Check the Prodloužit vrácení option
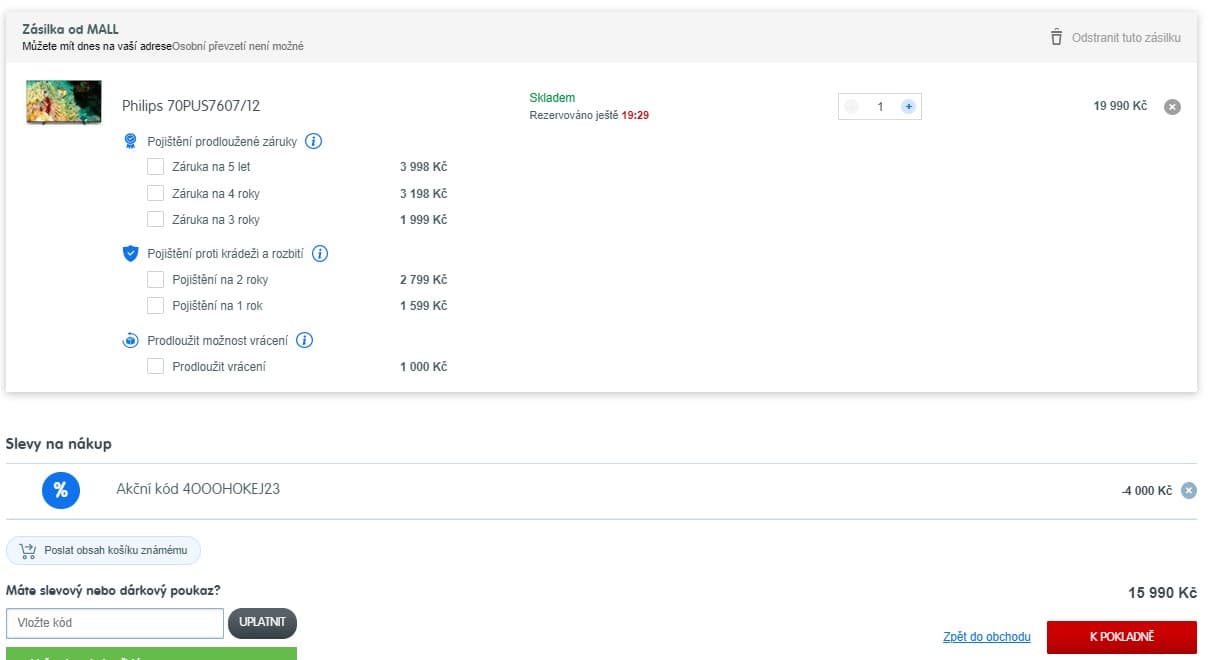 pyautogui.click(x=155, y=367)
